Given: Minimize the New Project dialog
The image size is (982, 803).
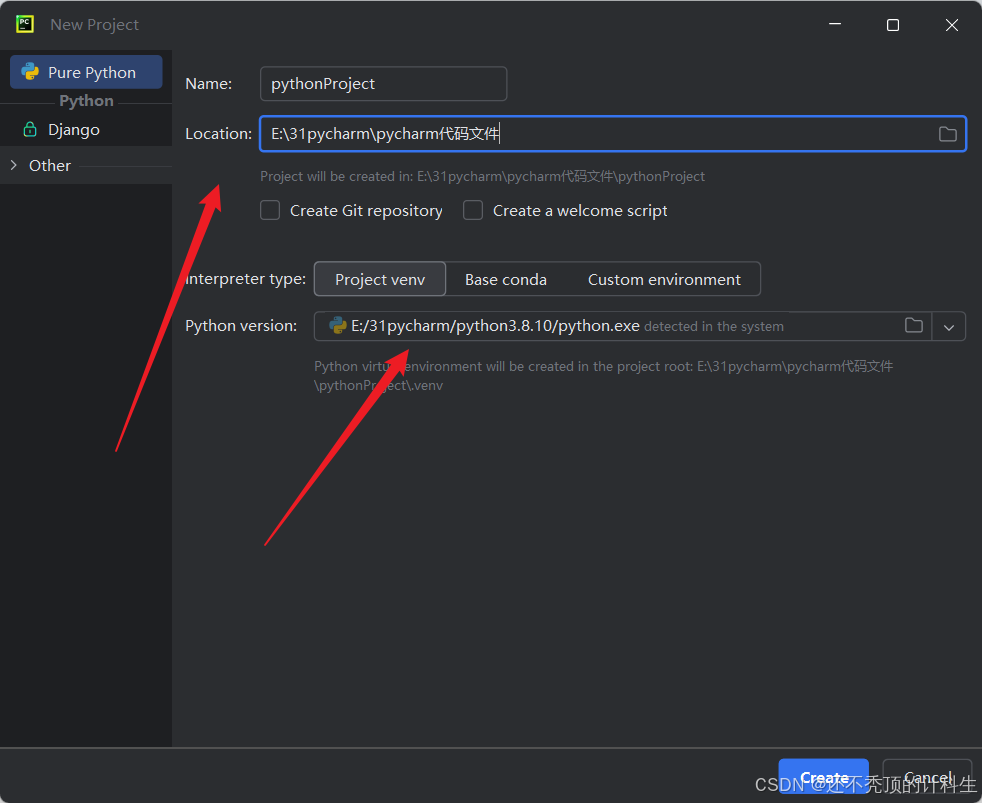Looking at the screenshot, I should (834, 25).
